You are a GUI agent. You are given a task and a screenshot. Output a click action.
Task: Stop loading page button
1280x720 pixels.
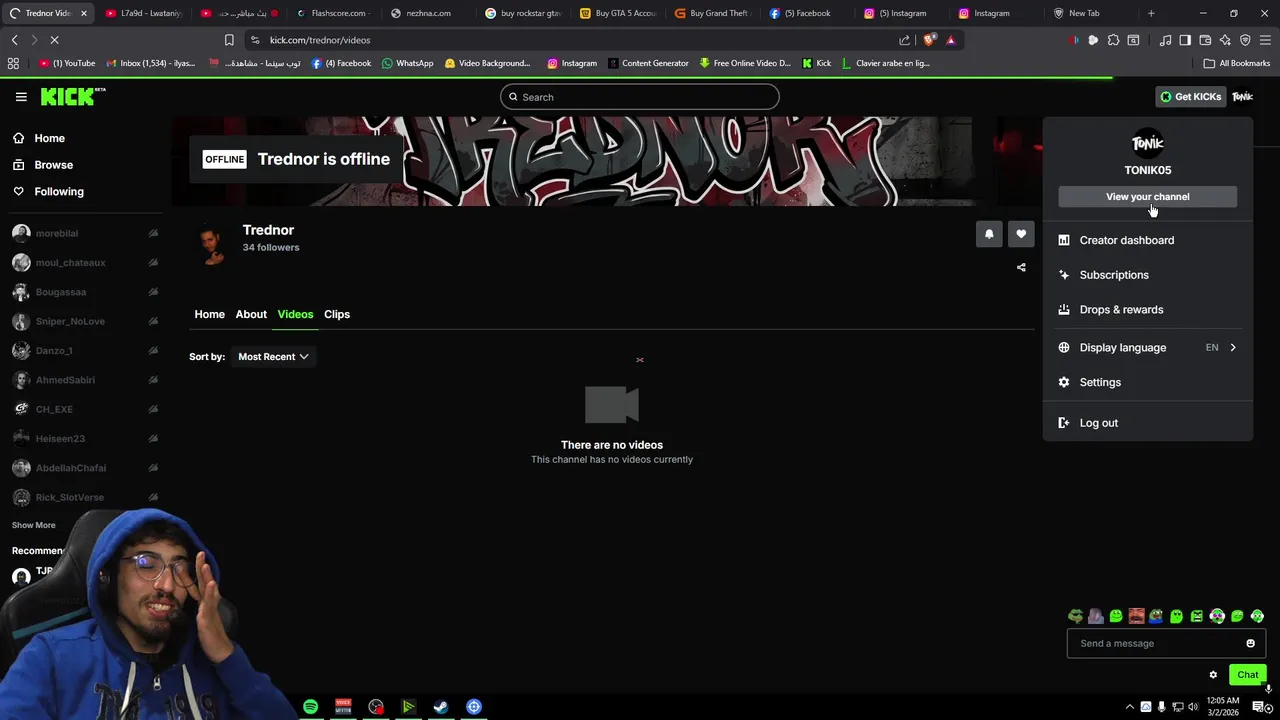(x=54, y=40)
